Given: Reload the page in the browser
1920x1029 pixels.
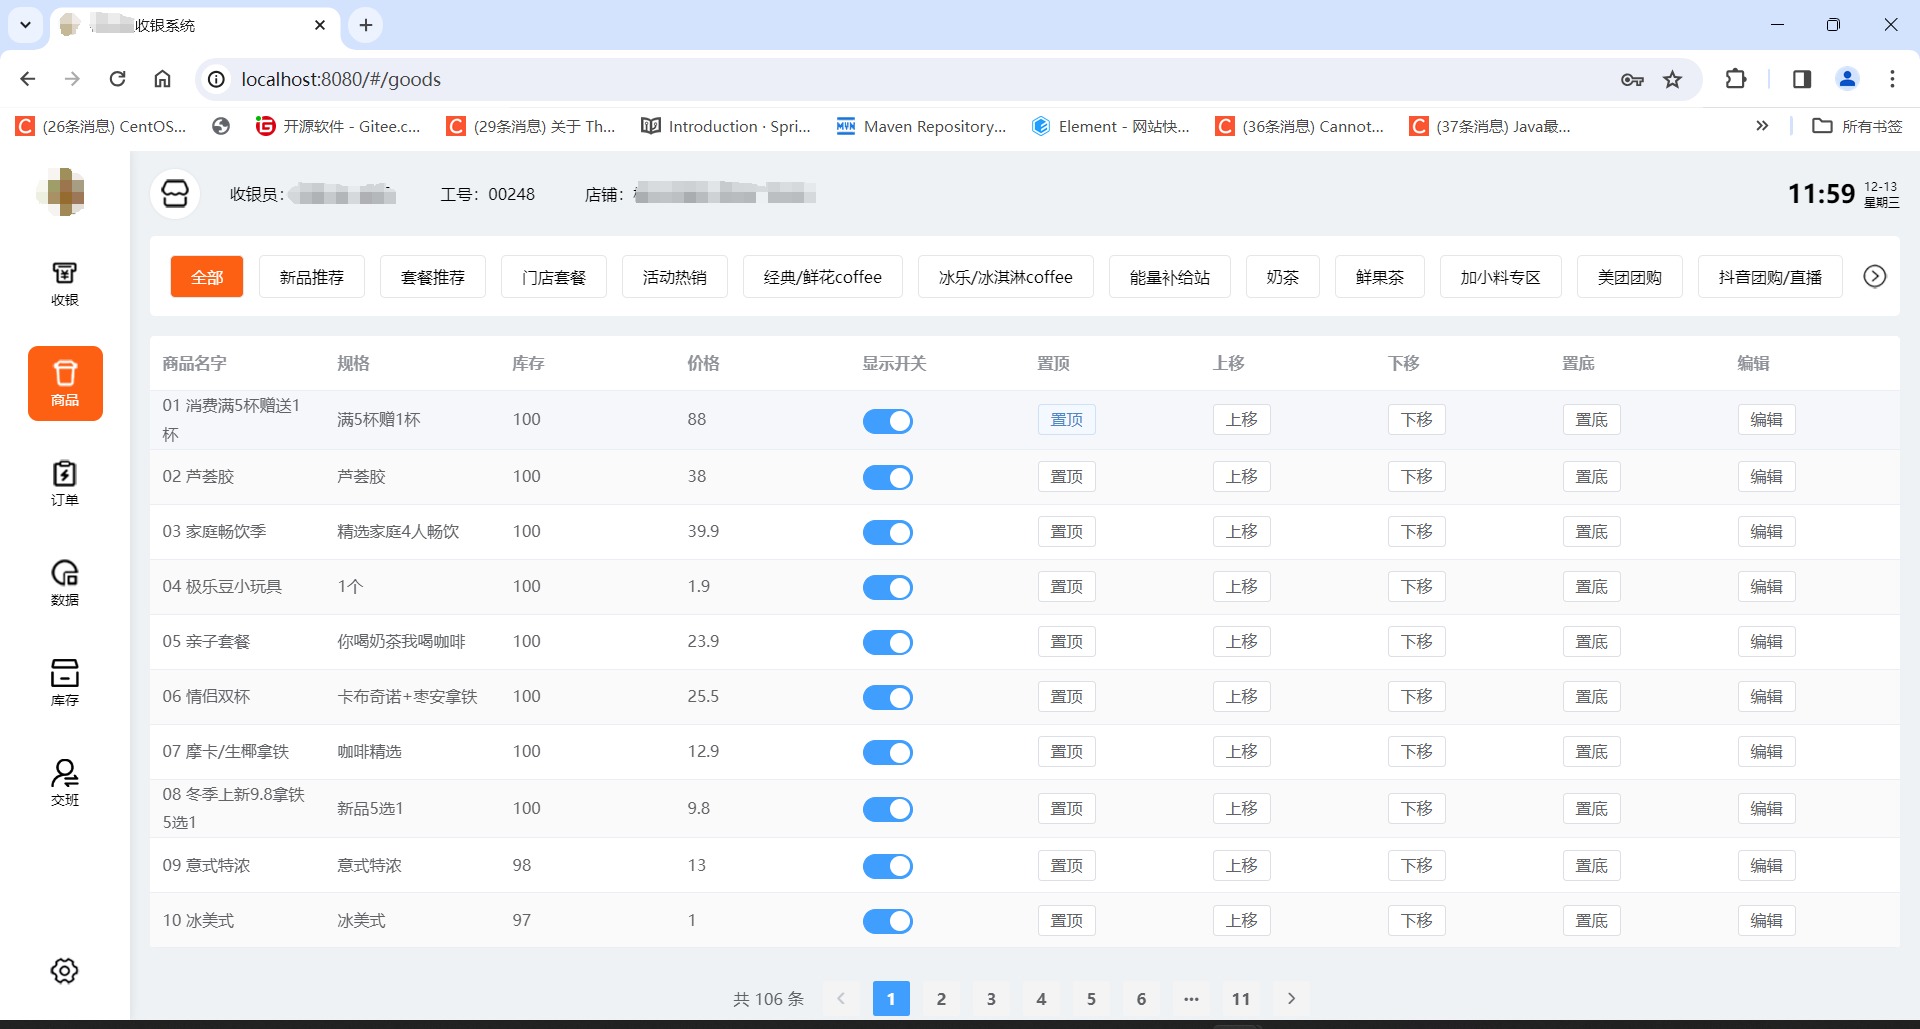Looking at the screenshot, I should [117, 79].
